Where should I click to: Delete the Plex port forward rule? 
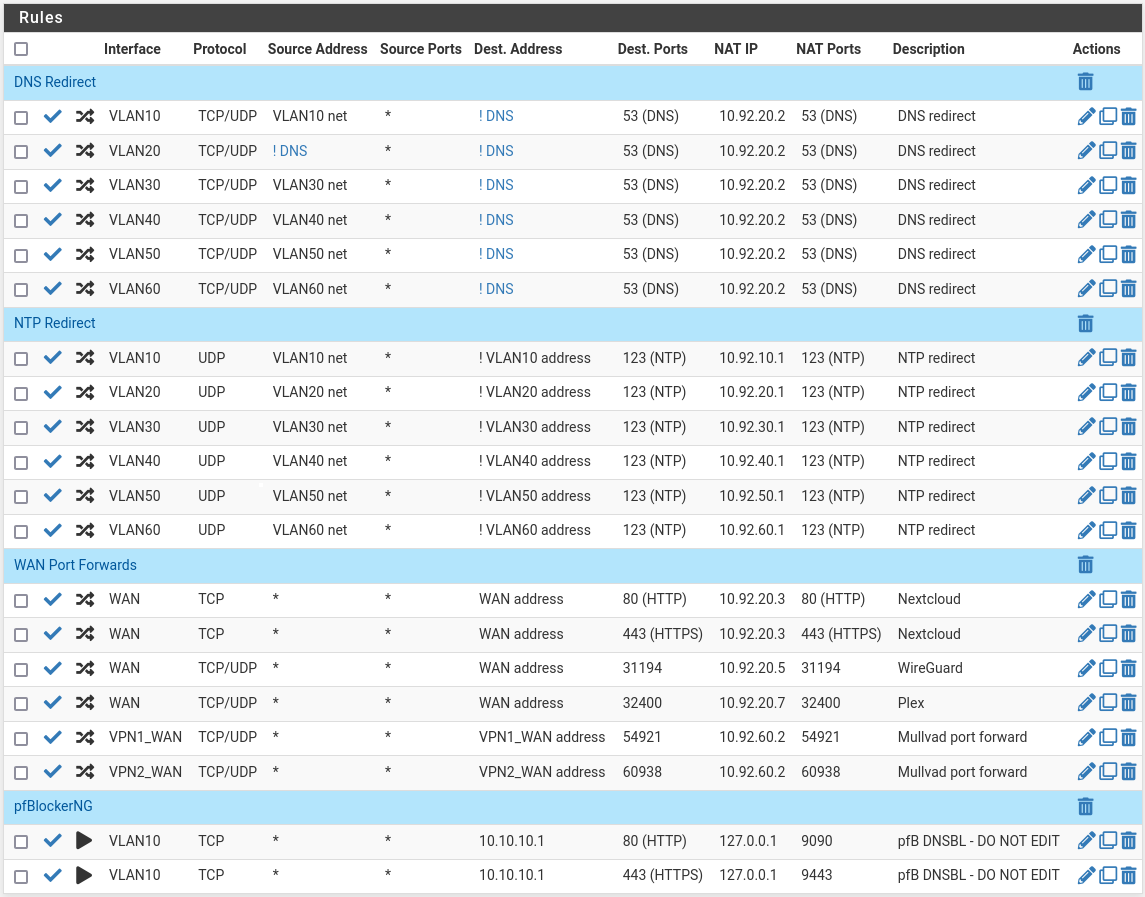tap(1128, 703)
